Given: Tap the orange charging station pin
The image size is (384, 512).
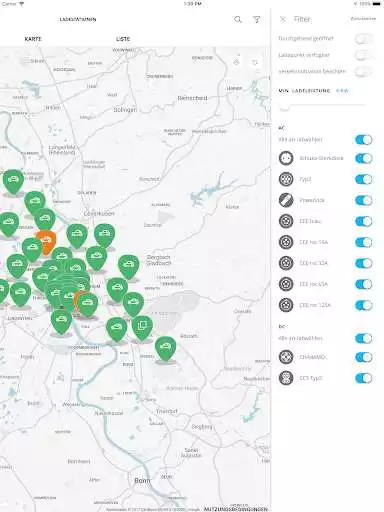Looking at the screenshot, I should [x=46, y=241].
